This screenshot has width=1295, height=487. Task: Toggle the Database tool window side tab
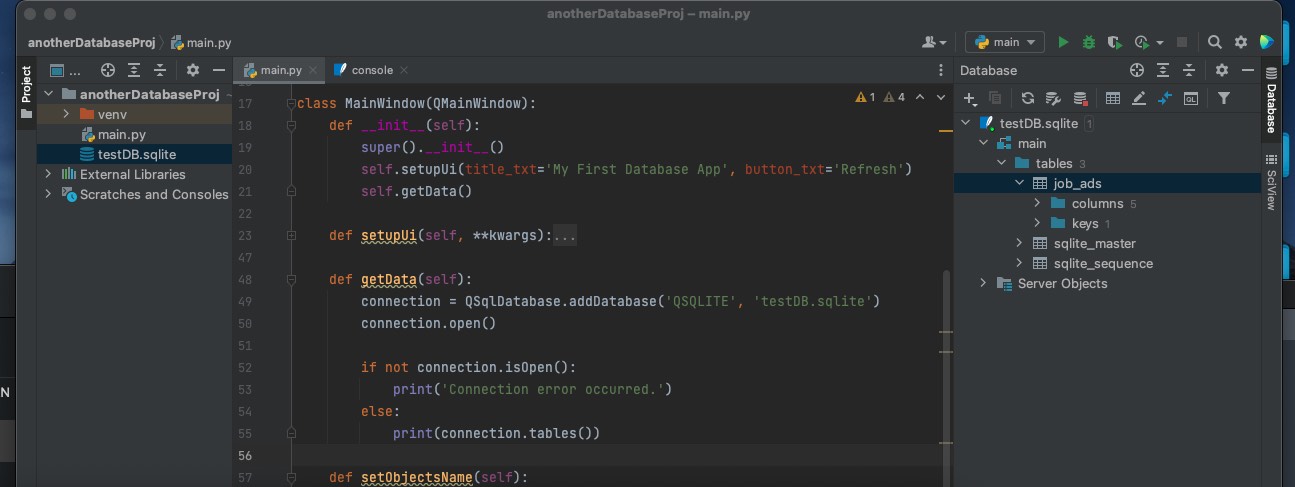[1271, 101]
